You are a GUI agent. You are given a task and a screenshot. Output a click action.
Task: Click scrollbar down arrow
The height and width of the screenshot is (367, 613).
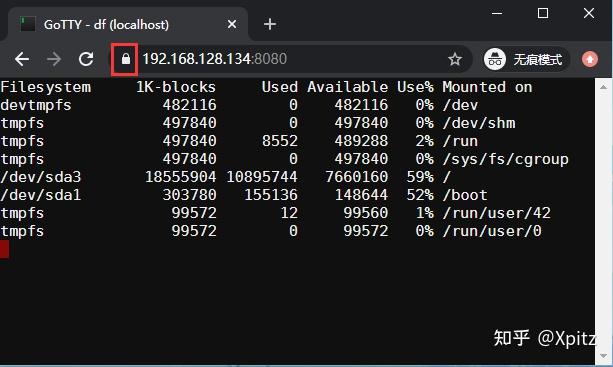[x=604, y=355]
